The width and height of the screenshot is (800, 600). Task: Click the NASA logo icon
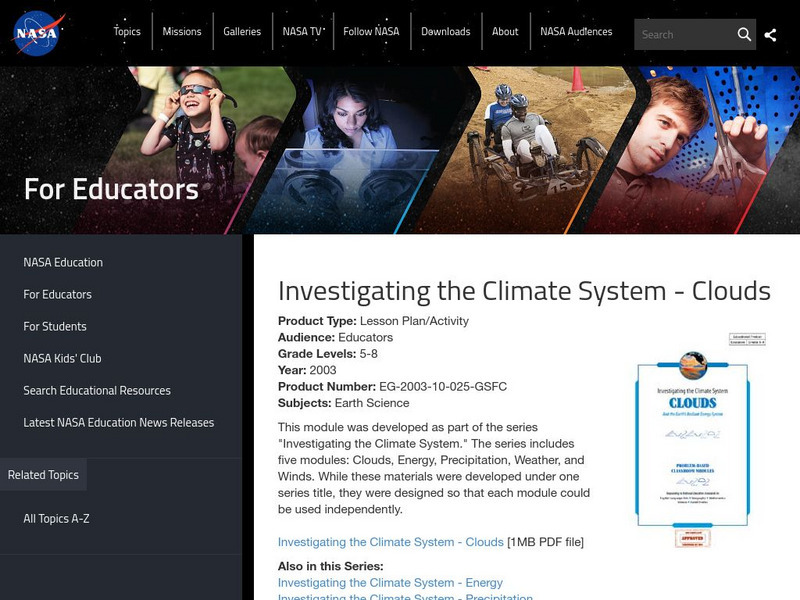(x=39, y=33)
